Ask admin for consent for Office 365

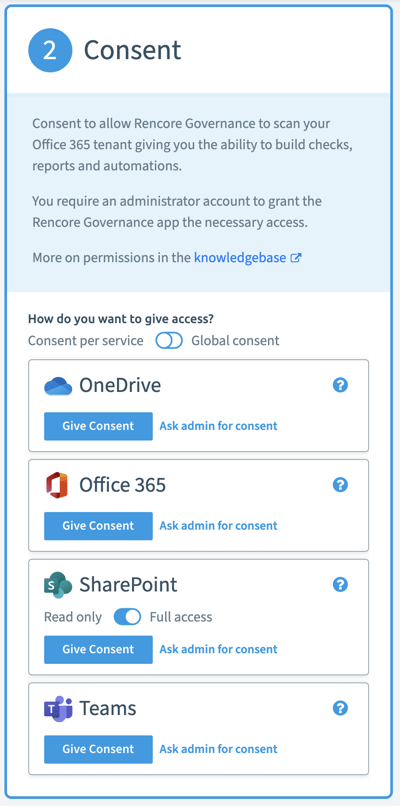pos(219,526)
